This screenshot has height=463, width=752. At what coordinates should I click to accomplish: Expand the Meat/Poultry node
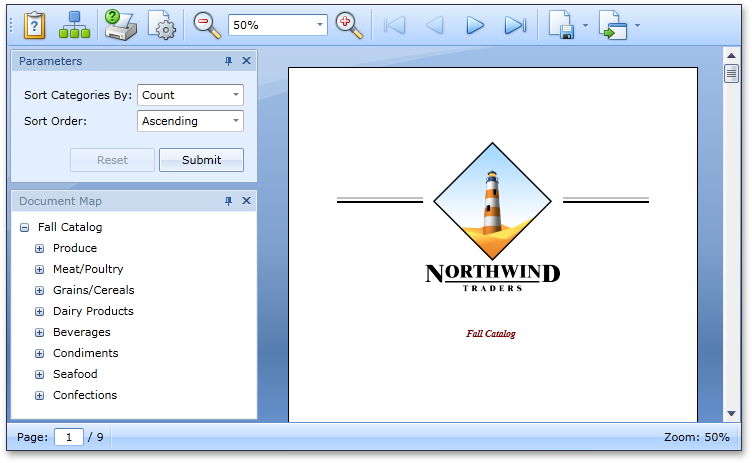(39, 270)
